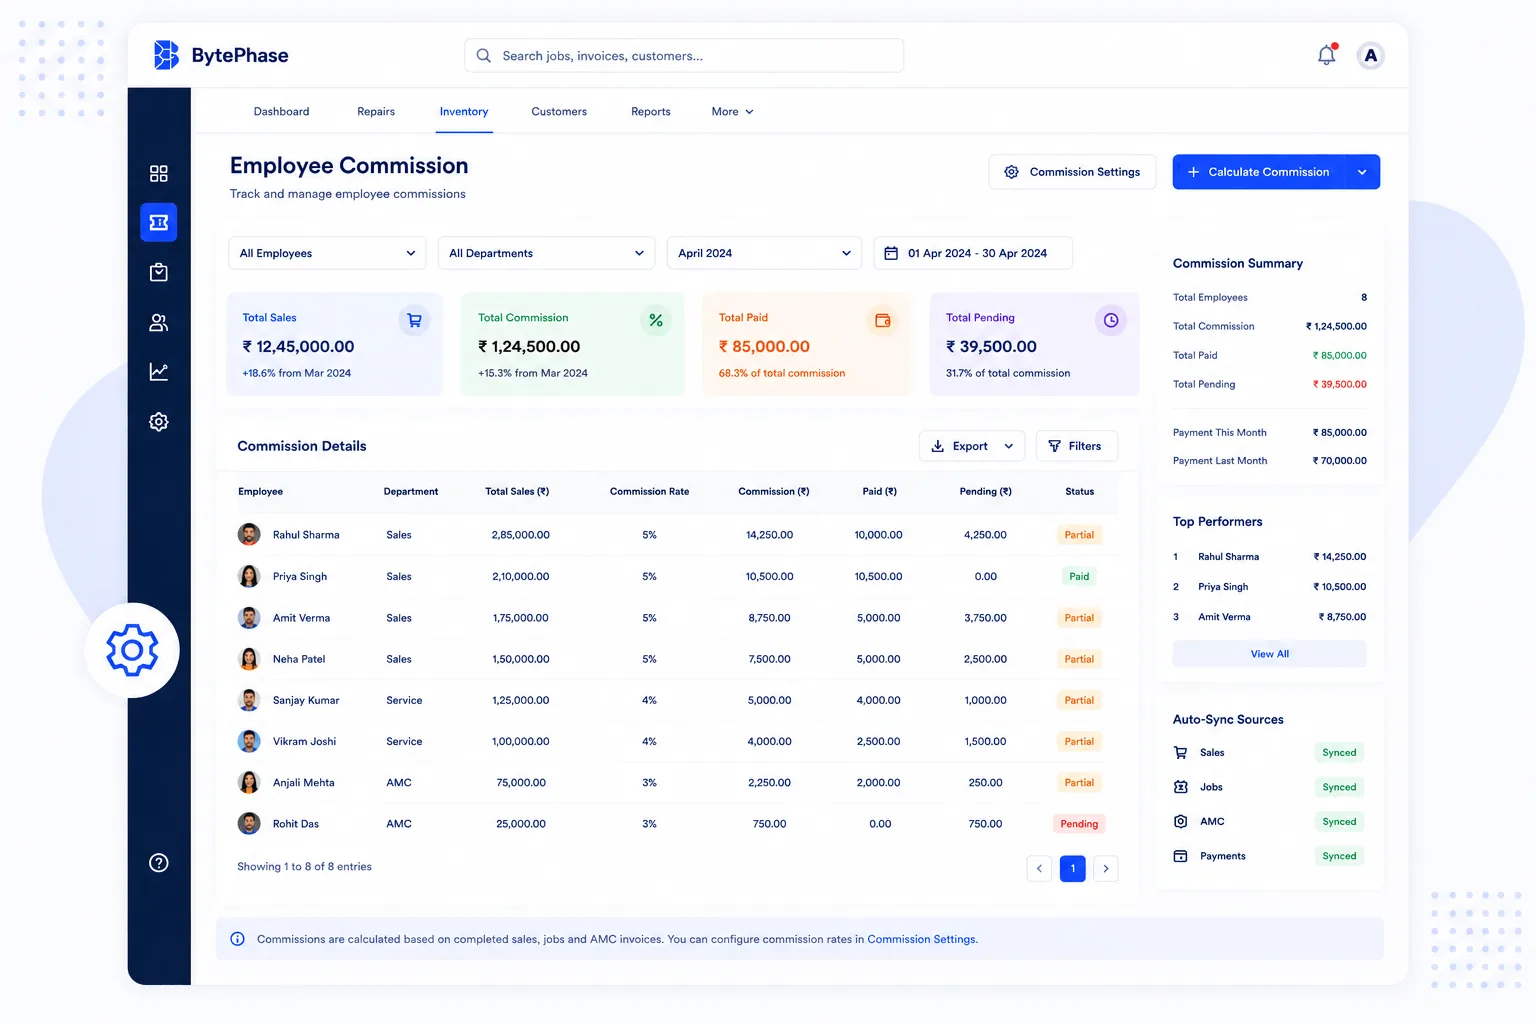
Task: Select page 1 in pagination
Action: pos(1072,868)
